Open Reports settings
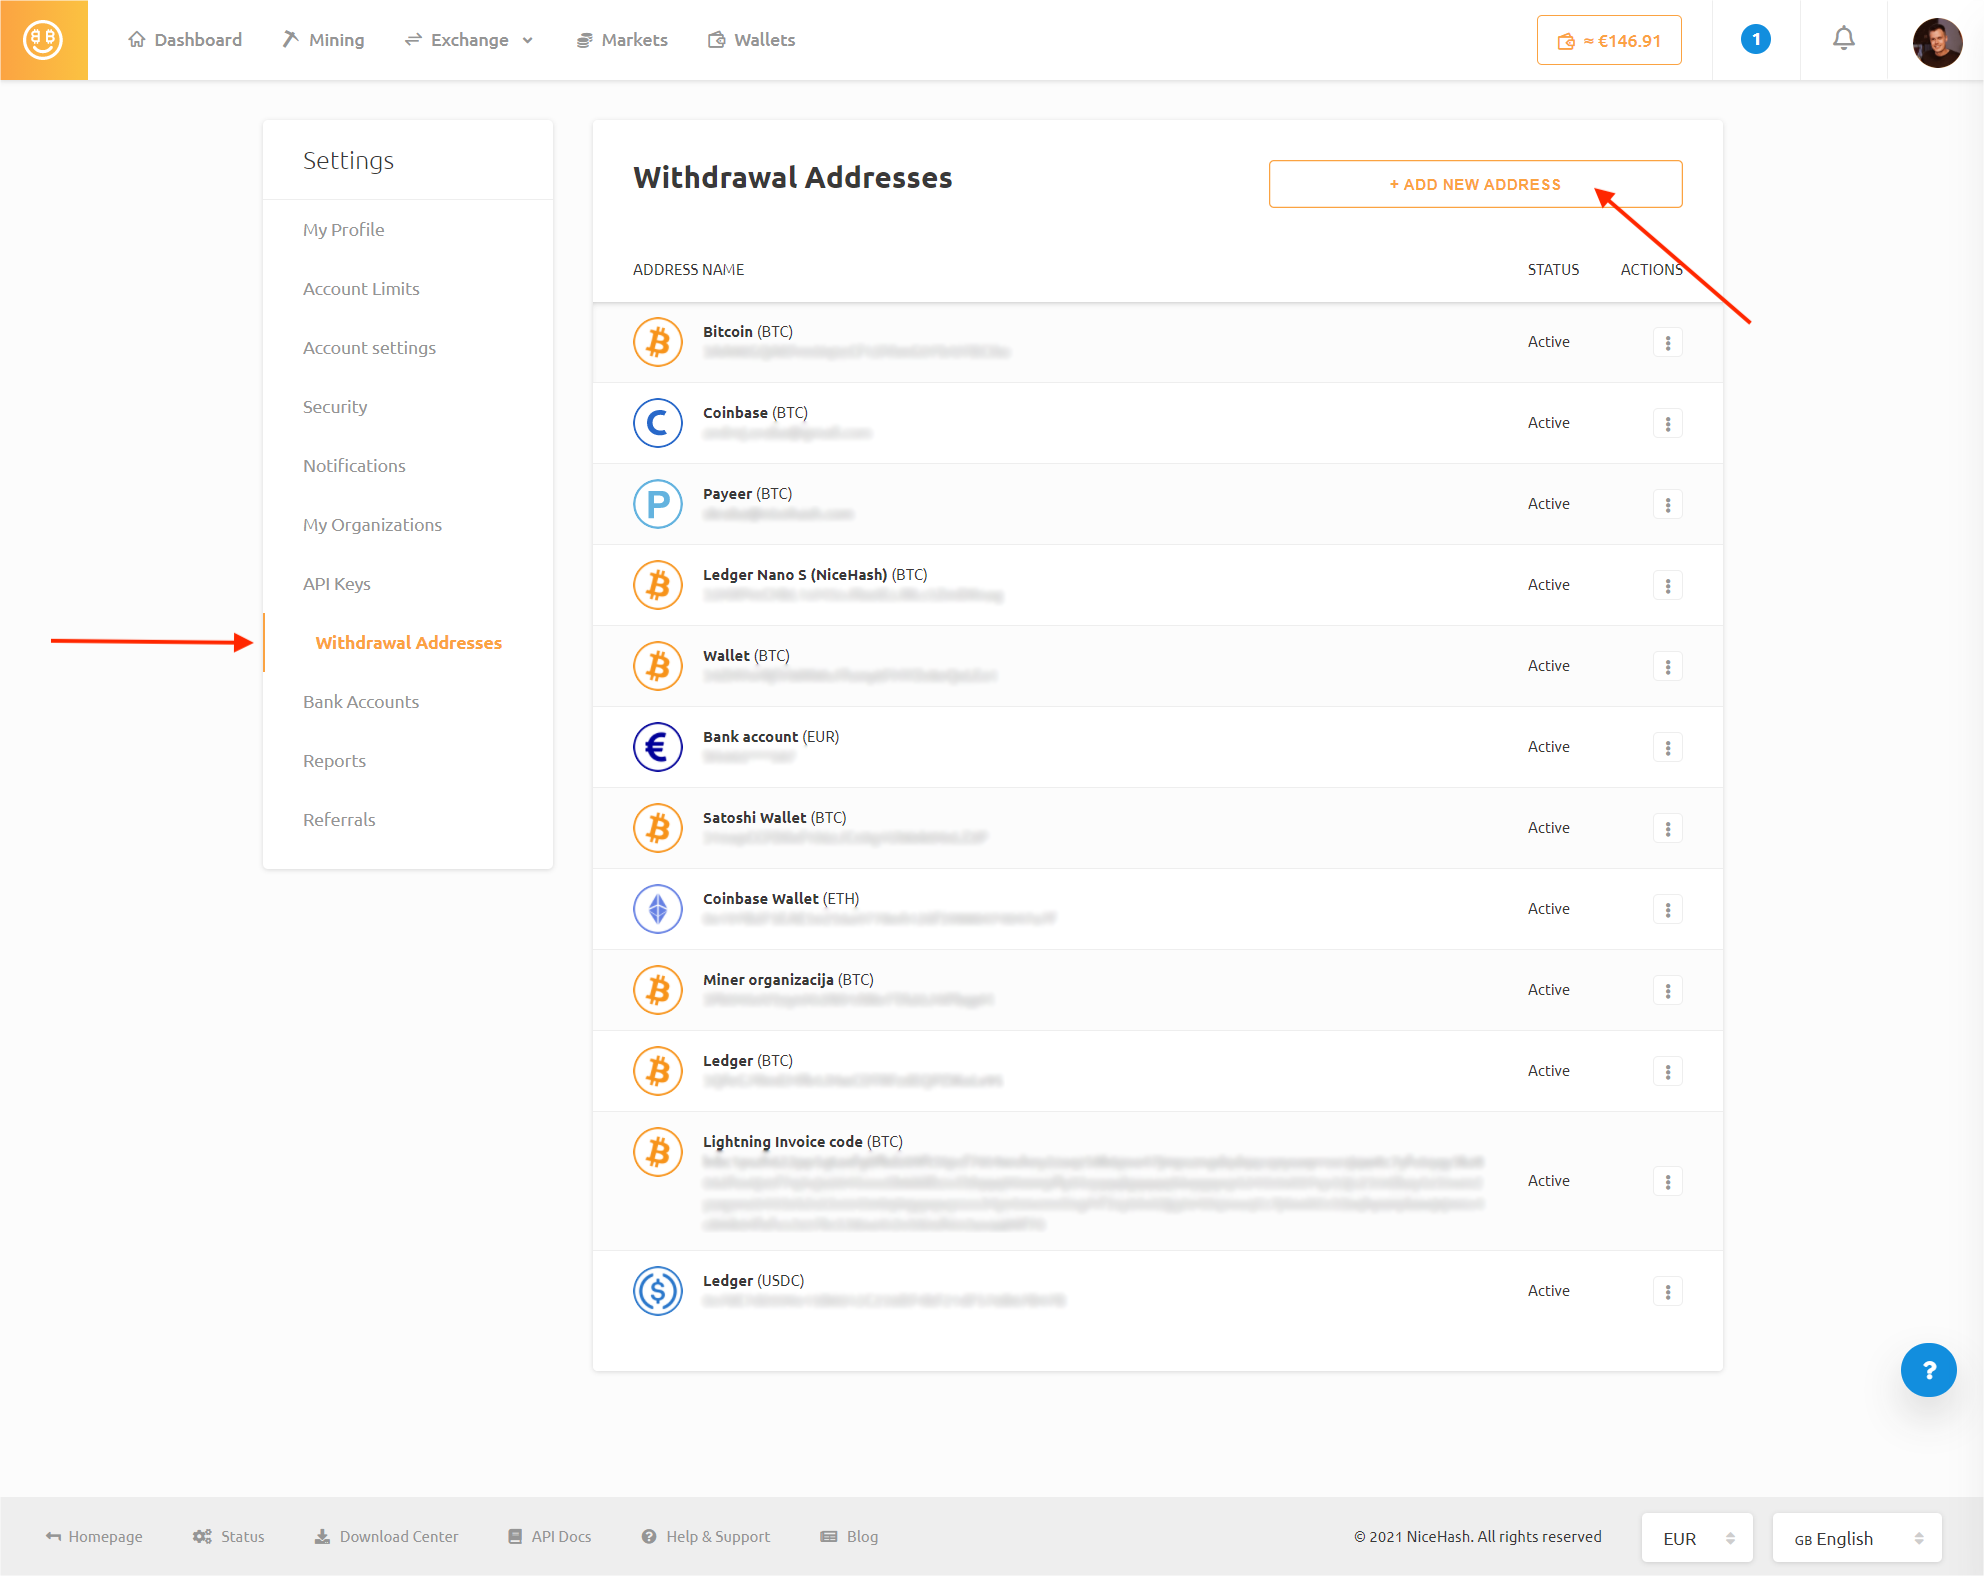Viewport: 1984px width, 1576px height. [334, 761]
